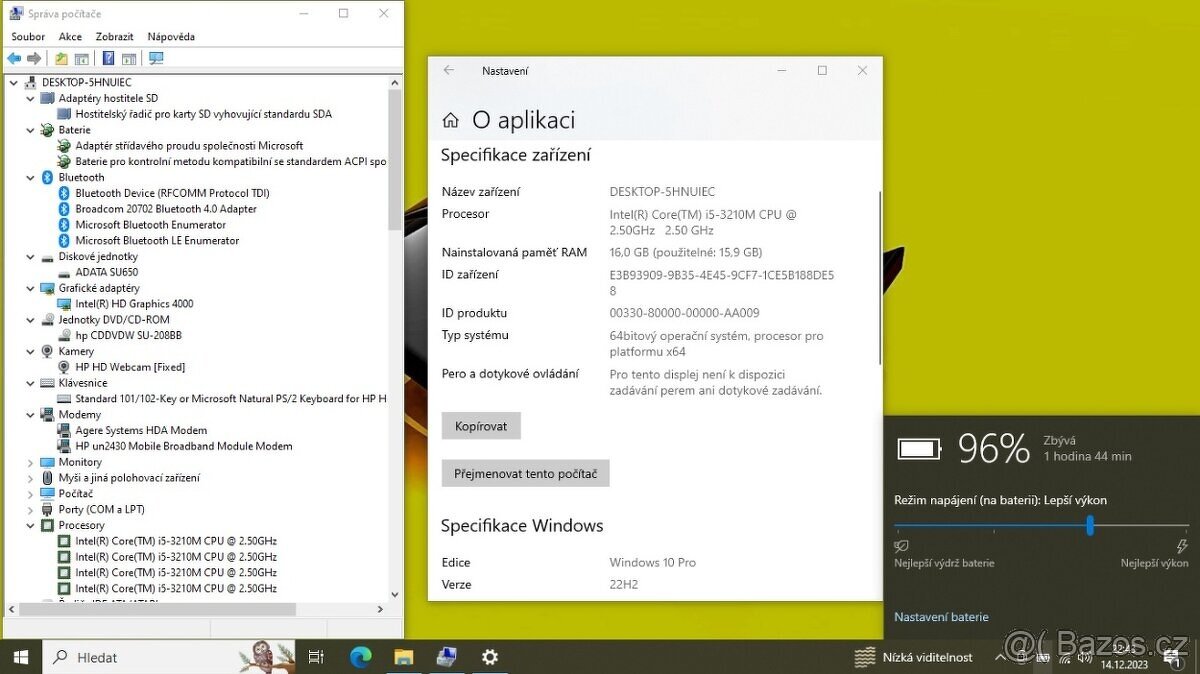The image size is (1200, 674).
Task: Open the Akce menu
Action: tap(70, 36)
